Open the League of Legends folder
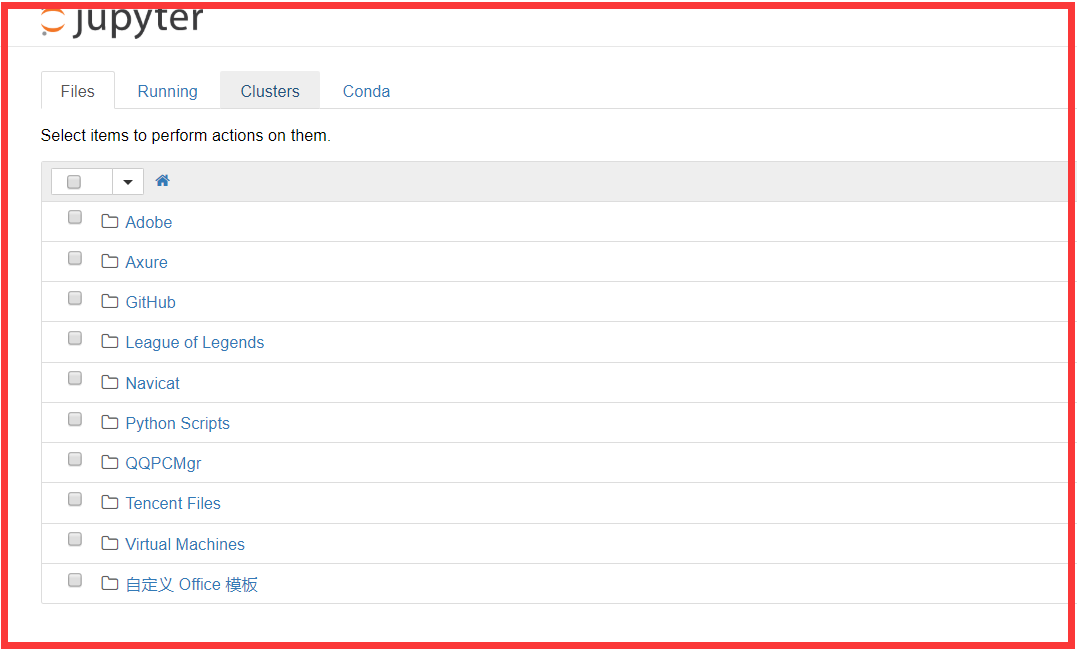The height and width of the screenshot is (650, 1077). tap(194, 342)
